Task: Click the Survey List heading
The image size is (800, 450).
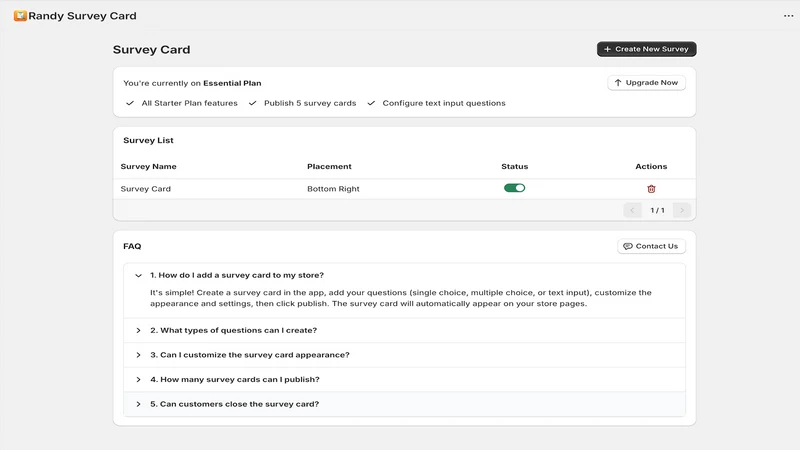Action: point(148,140)
